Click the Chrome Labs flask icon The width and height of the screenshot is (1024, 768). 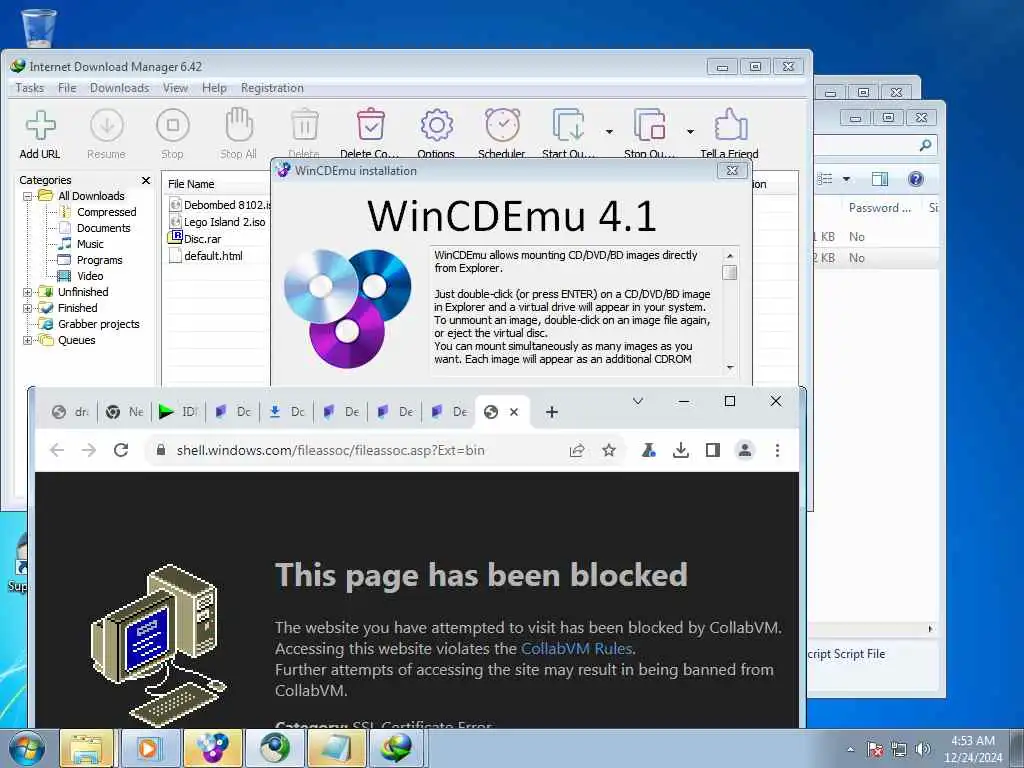pyautogui.click(x=648, y=450)
